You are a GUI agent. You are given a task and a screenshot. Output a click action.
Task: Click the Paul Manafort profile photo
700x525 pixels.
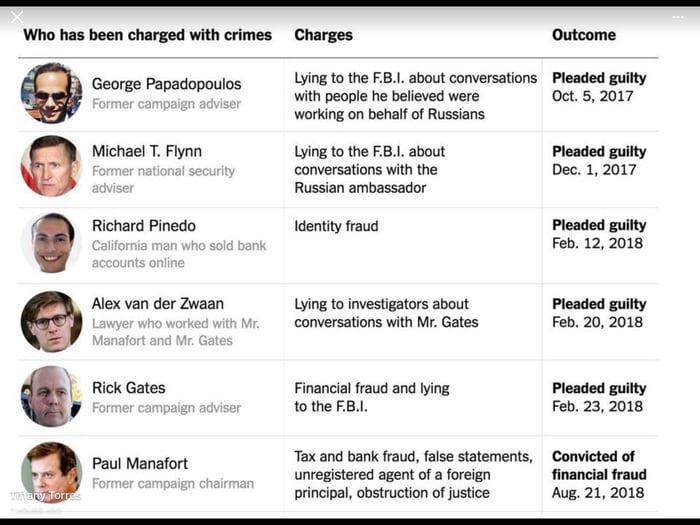click(51, 470)
